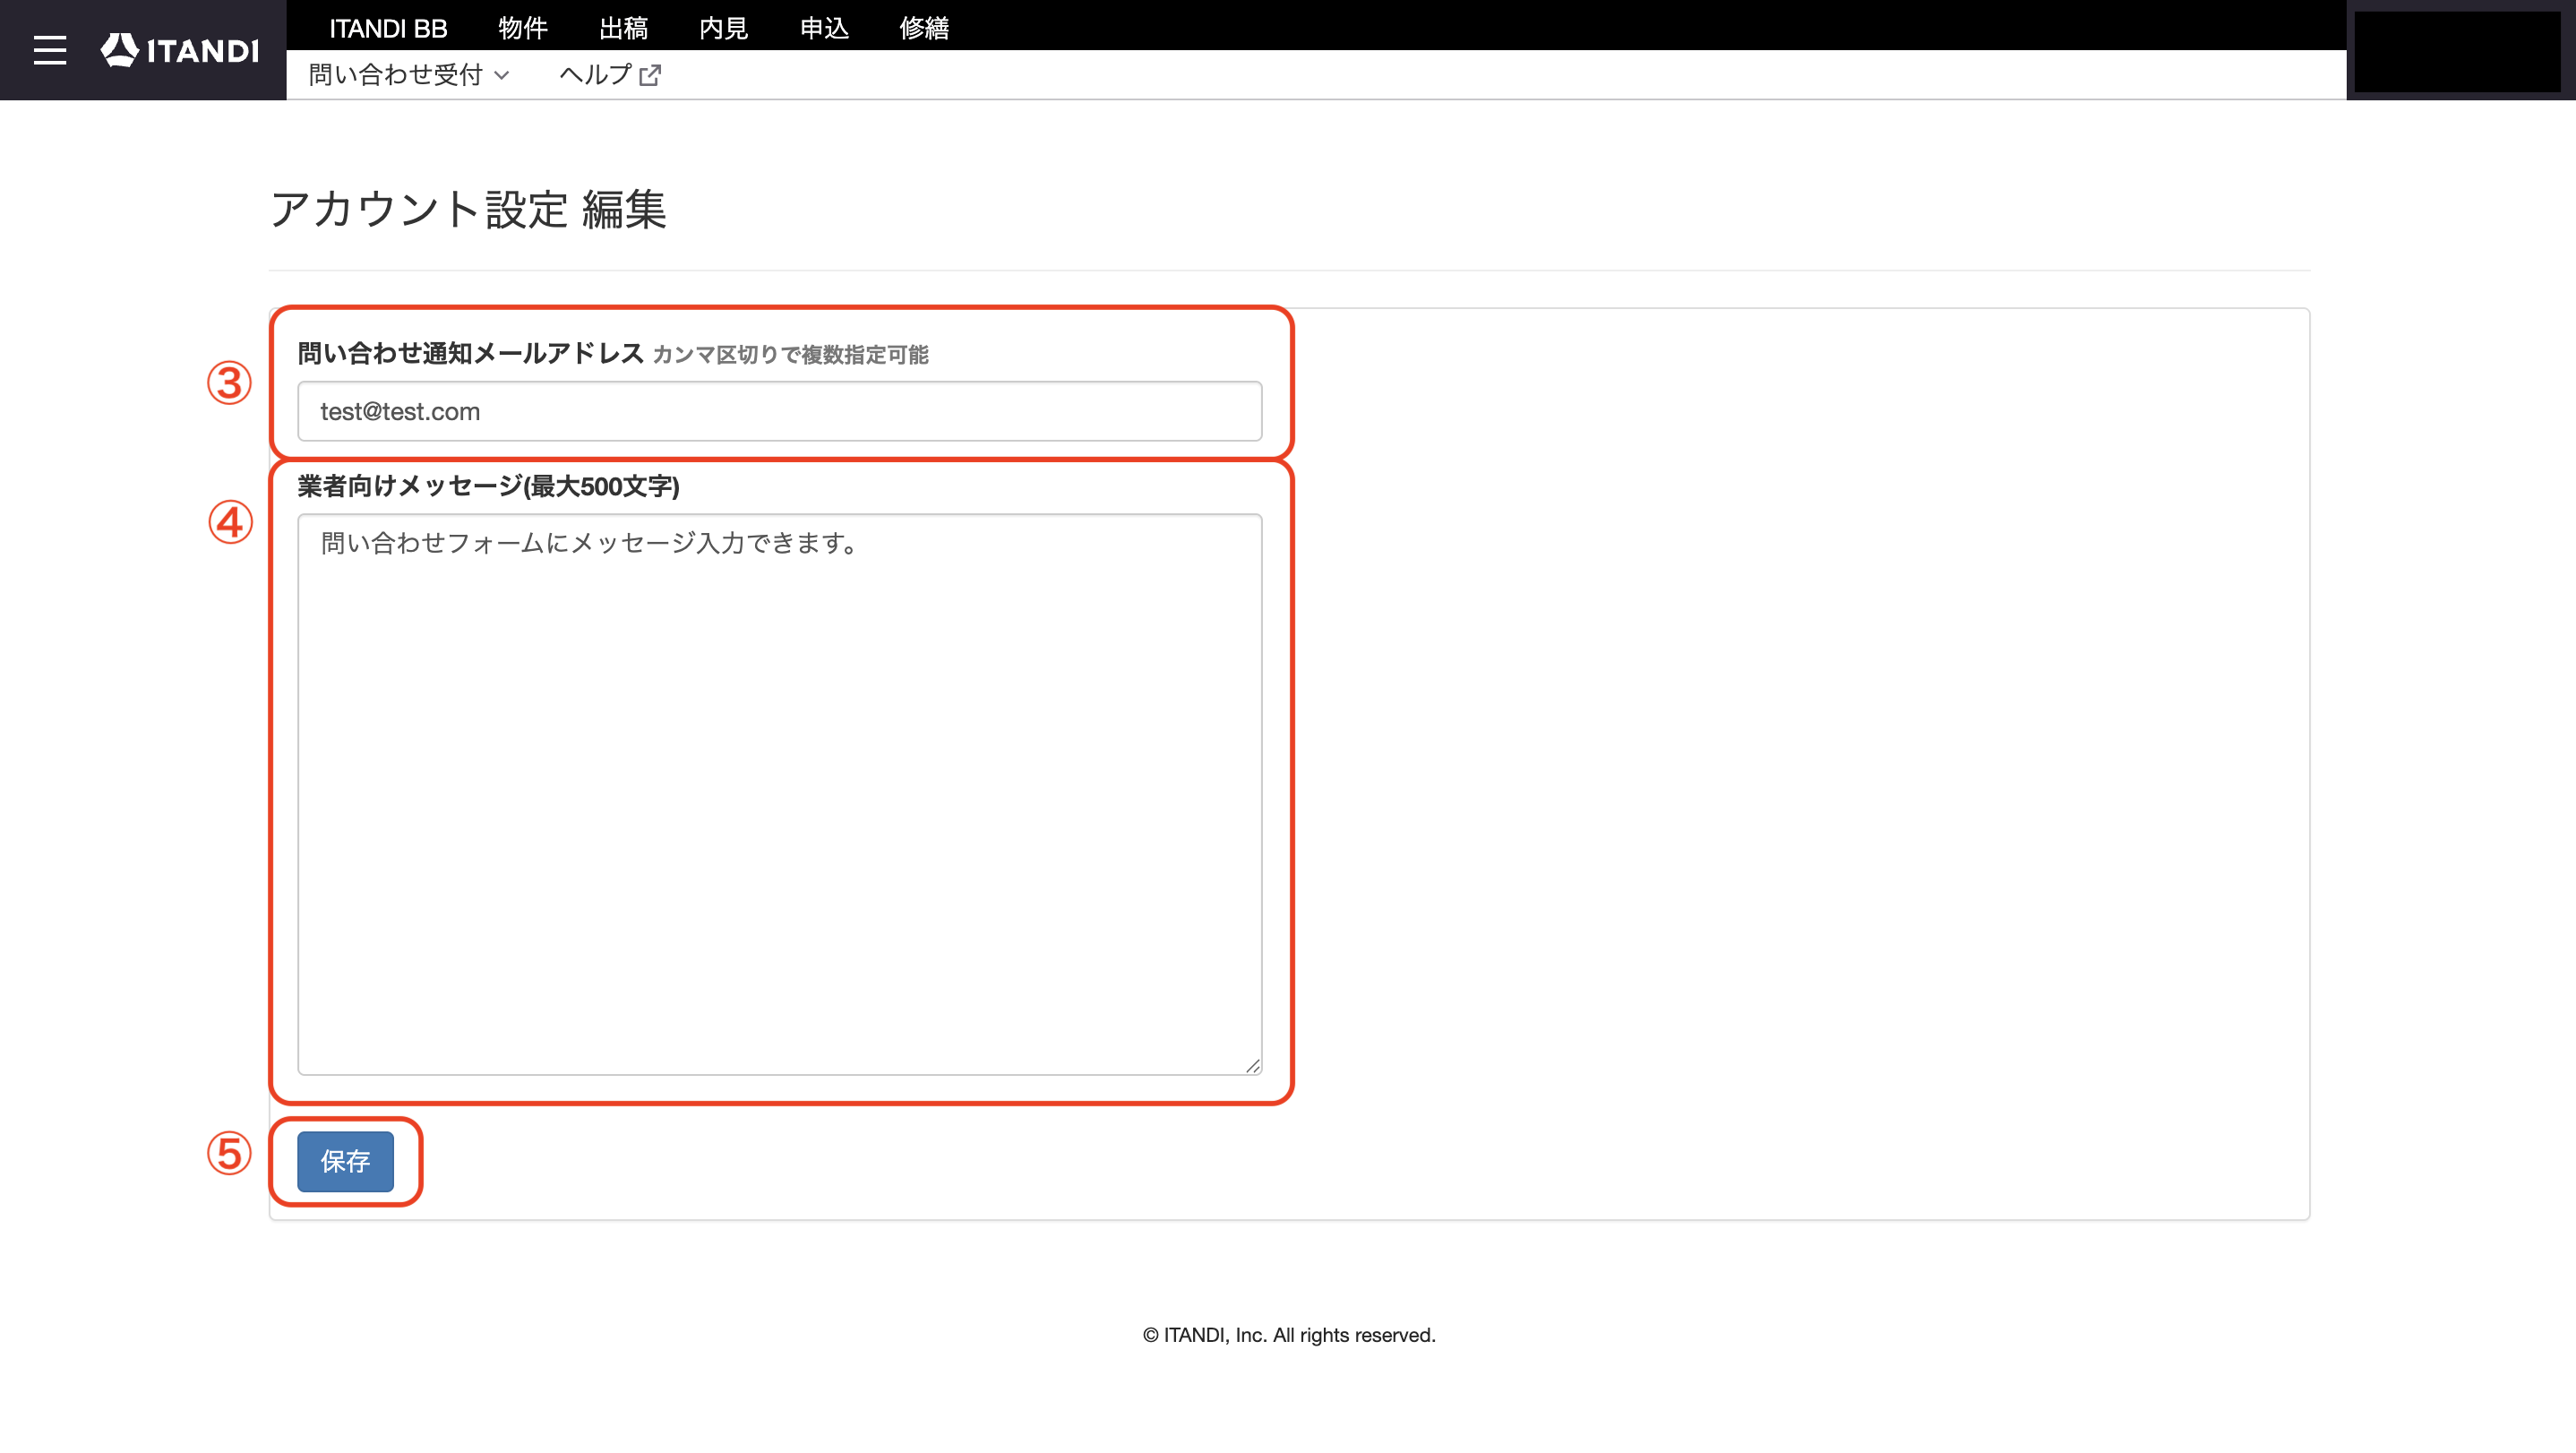Switch to the 修繕 tab
The image size is (2576, 1453).
(924, 28)
